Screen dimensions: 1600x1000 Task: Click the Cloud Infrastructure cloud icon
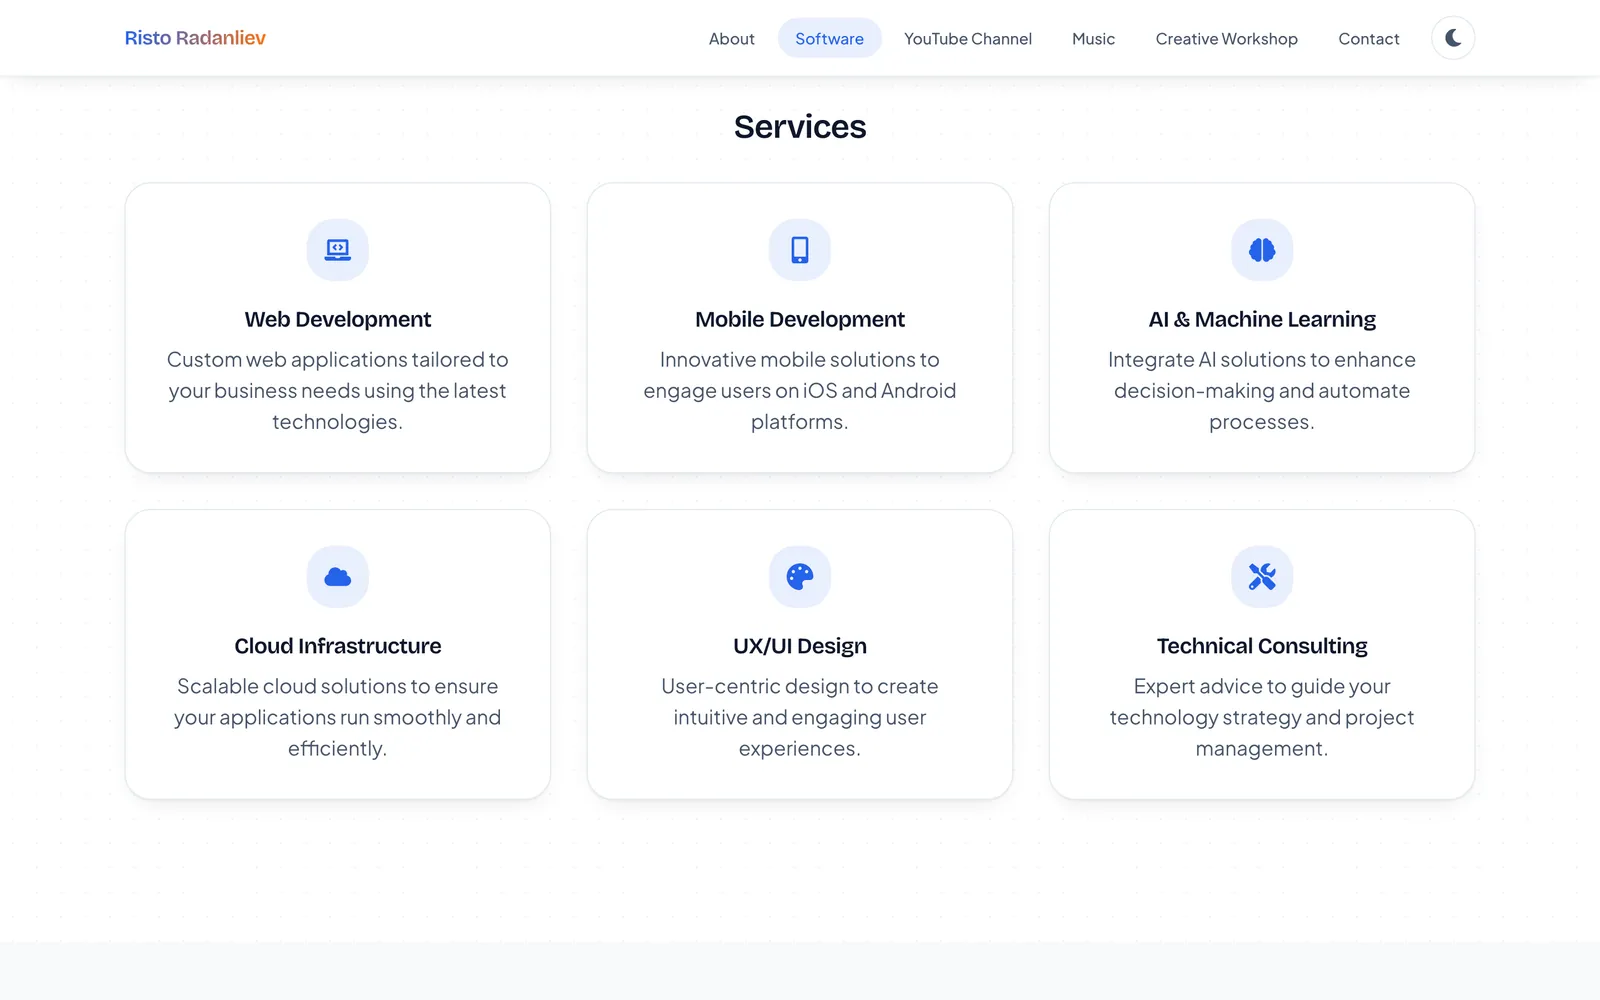point(338,577)
